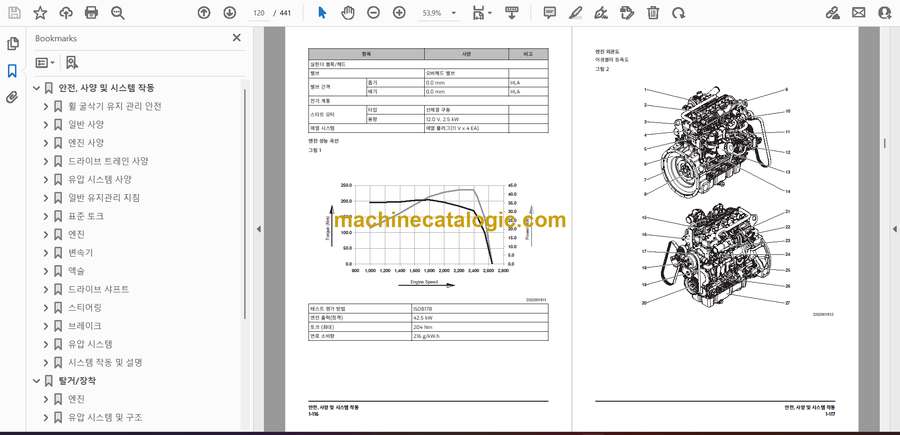Jump to the 드라이브 샤프트 bookmark
Image resolution: width=900 pixels, height=435 pixels.
(99, 289)
